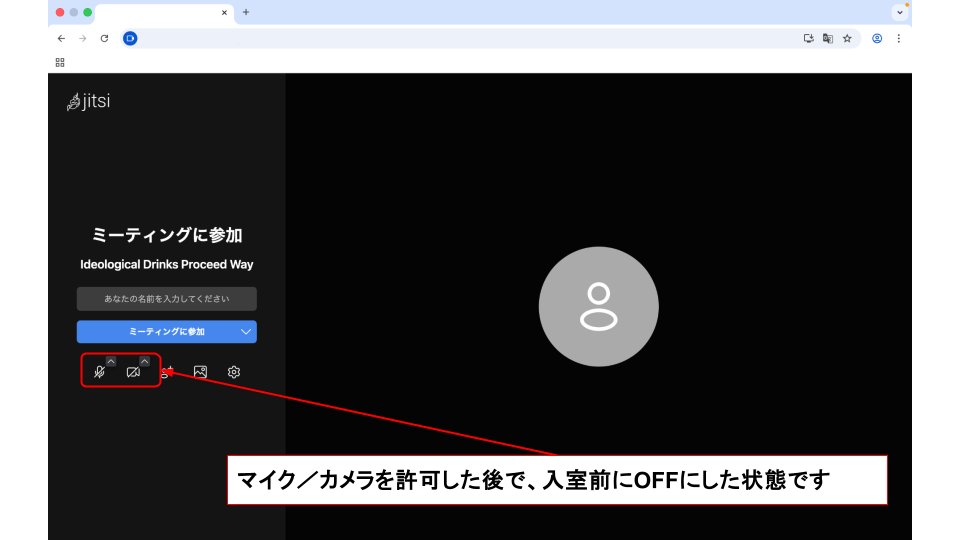The height and width of the screenshot is (540, 960).
Task: Open the invite people icon
Action: 167,372
